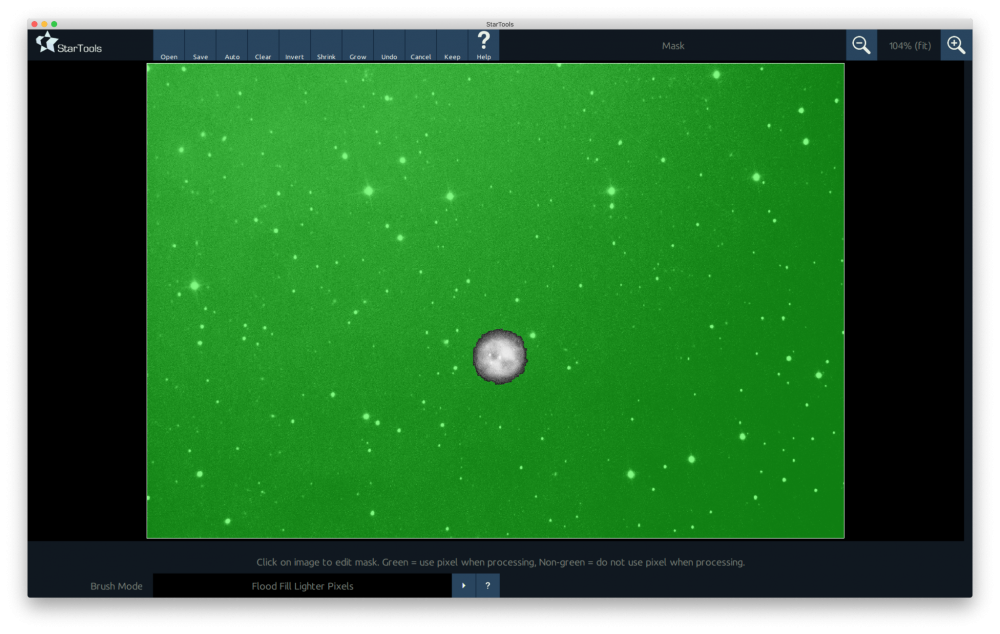Click the 104% (fit) zoom level indicator
Screen dimensions: 1000x634
pos(909,46)
